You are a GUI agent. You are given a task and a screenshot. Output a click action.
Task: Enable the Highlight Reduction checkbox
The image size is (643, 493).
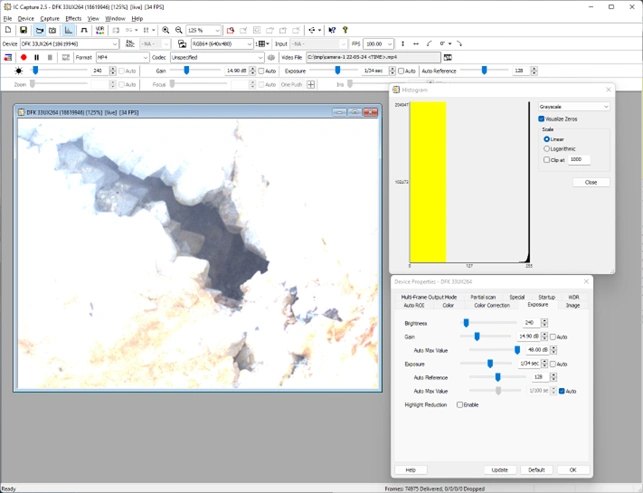coord(460,404)
